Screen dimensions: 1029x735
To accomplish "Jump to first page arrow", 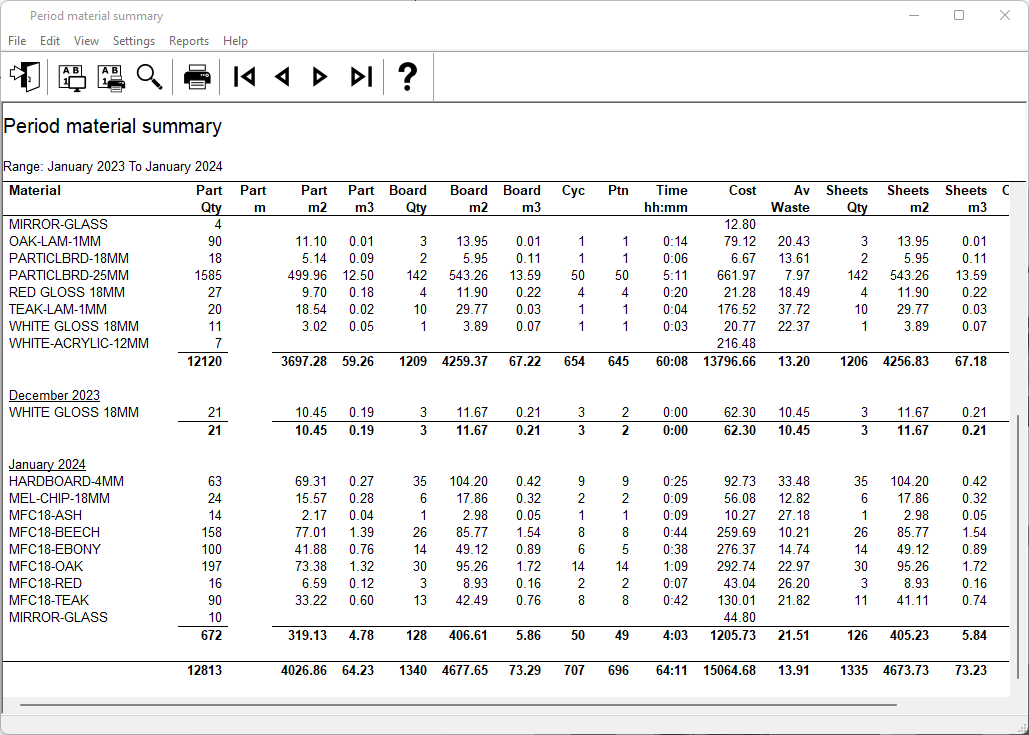I will tap(245, 77).
